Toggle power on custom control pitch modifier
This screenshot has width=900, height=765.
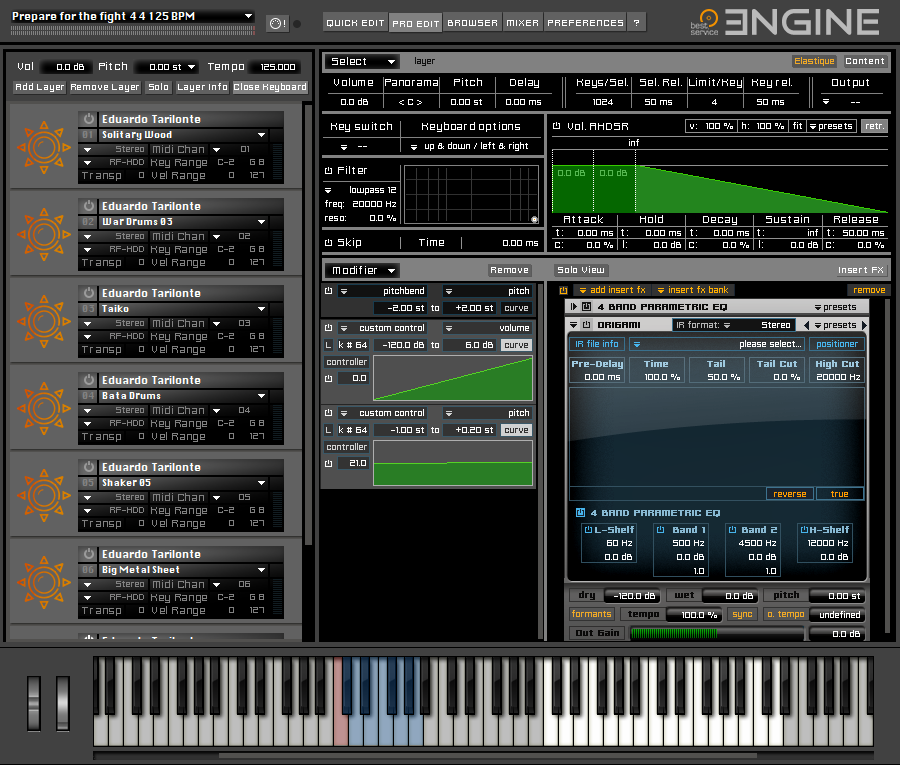[328, 413]
